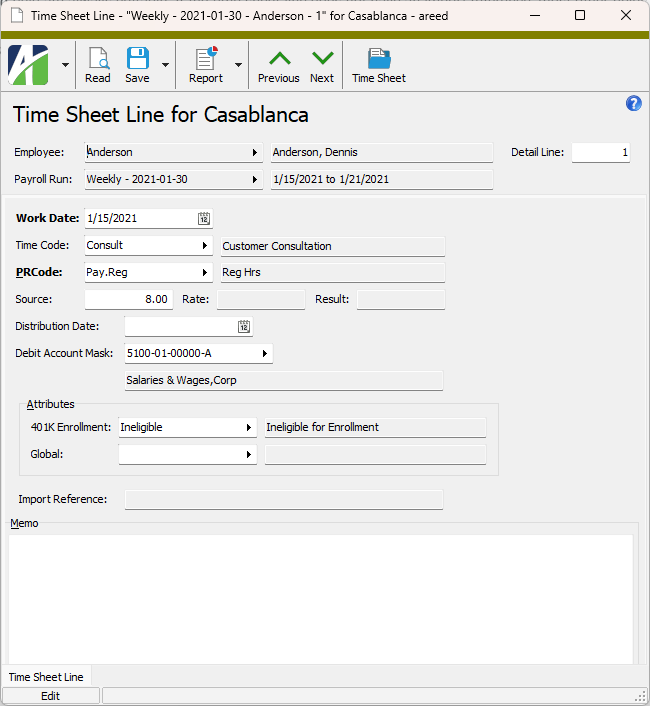Open the Debit Account Mask lookup arrow

tap(265, 353)
